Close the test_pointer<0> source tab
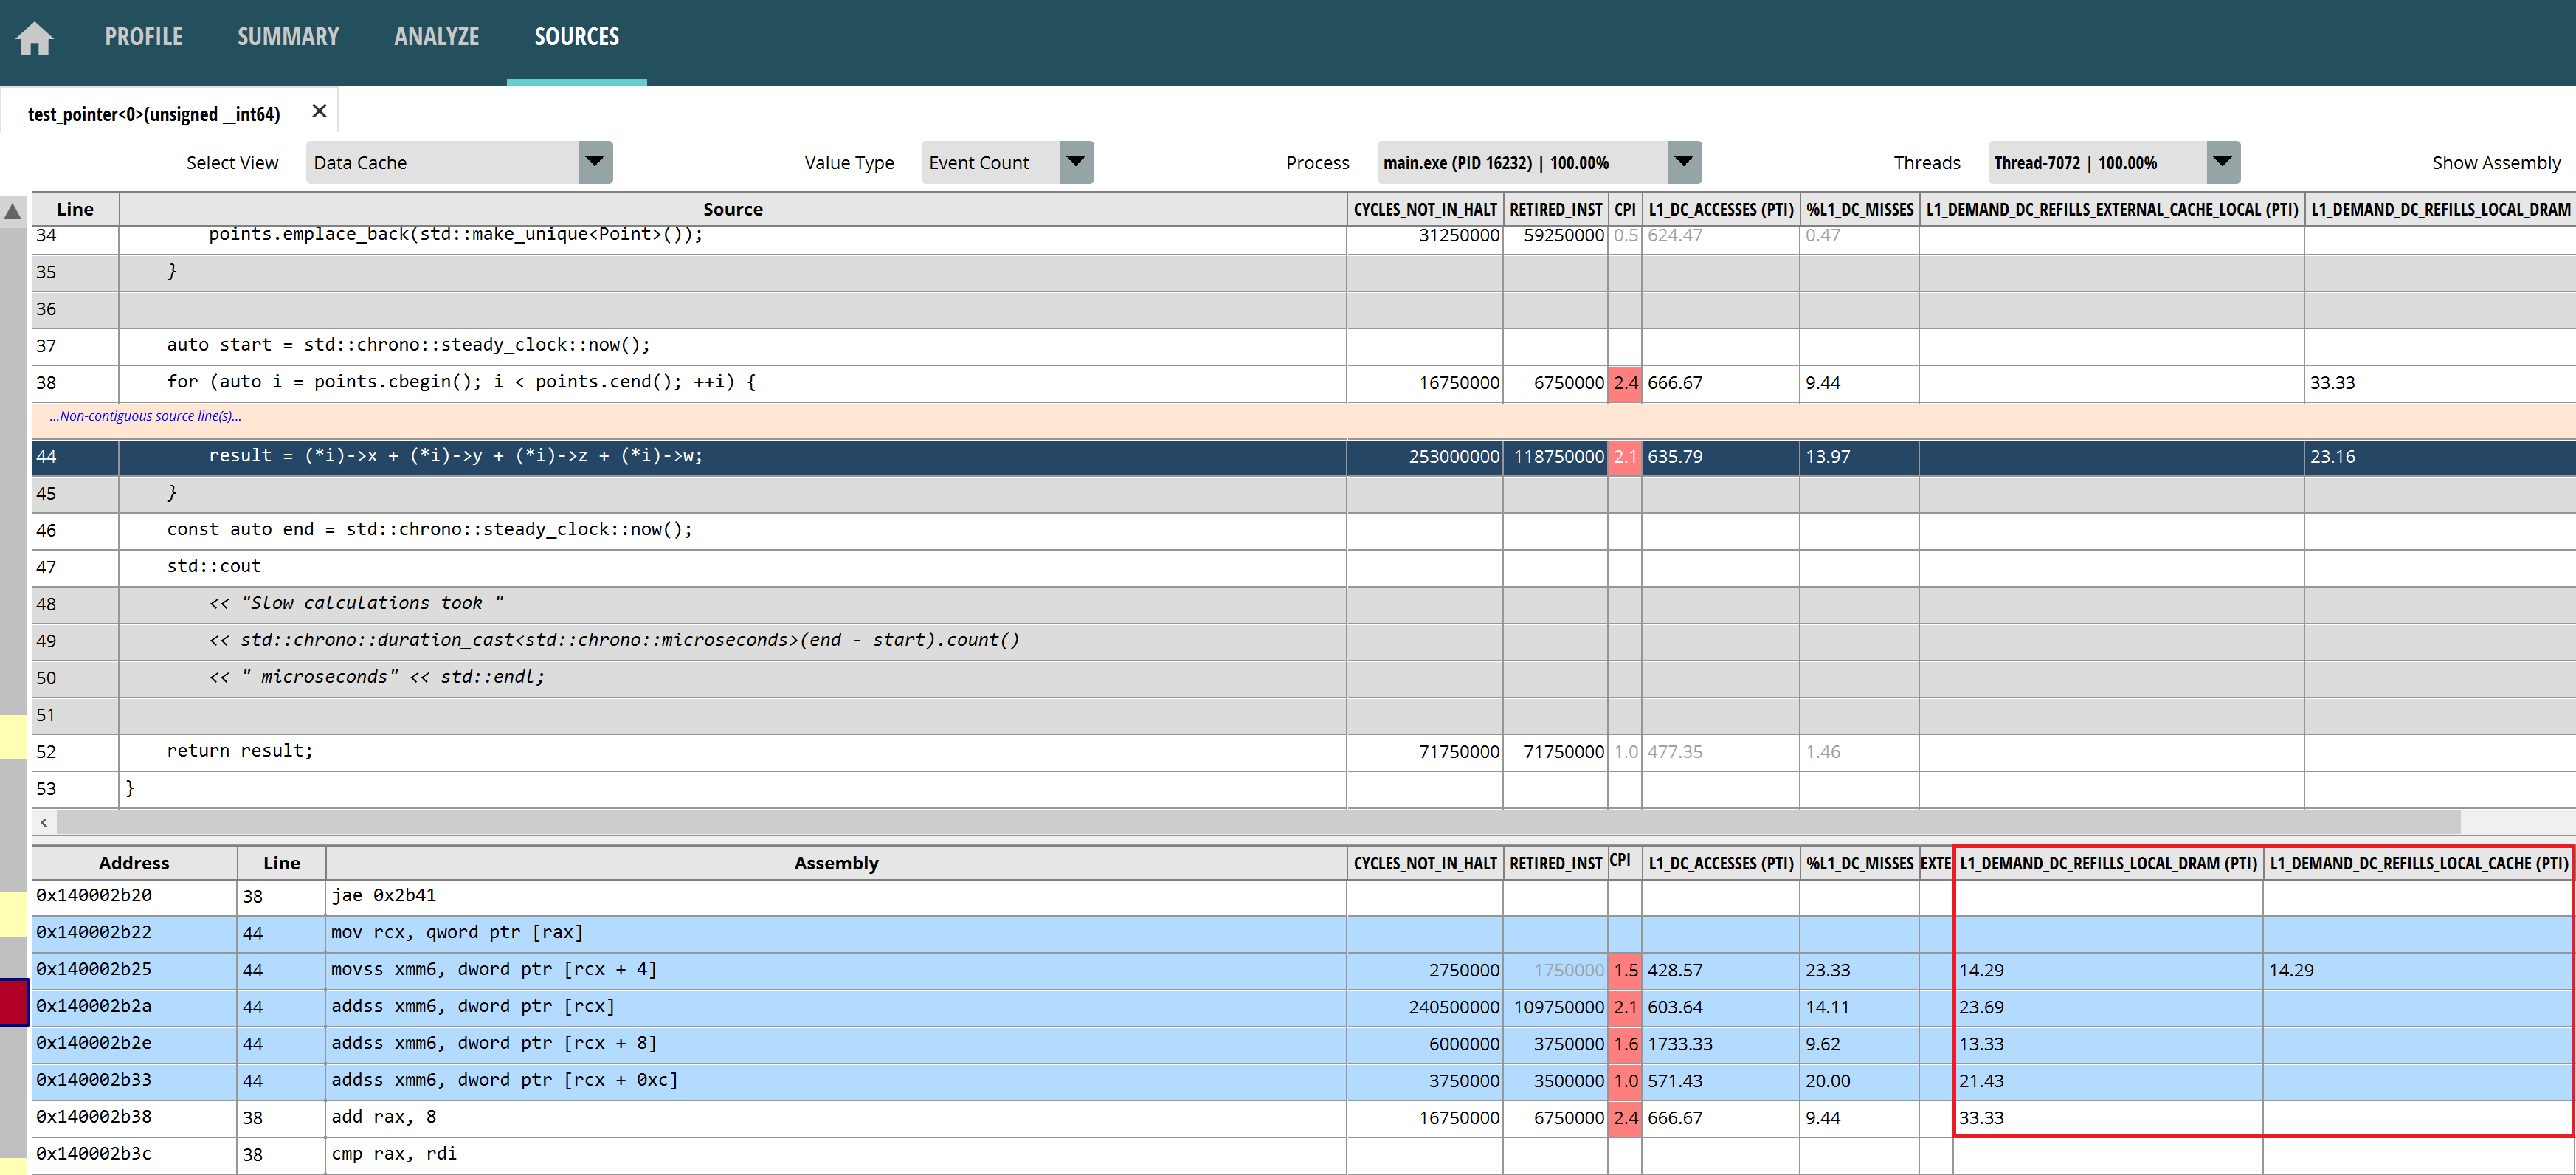2576x1175 pixels. pyautogui.click(x=319, y=111)
